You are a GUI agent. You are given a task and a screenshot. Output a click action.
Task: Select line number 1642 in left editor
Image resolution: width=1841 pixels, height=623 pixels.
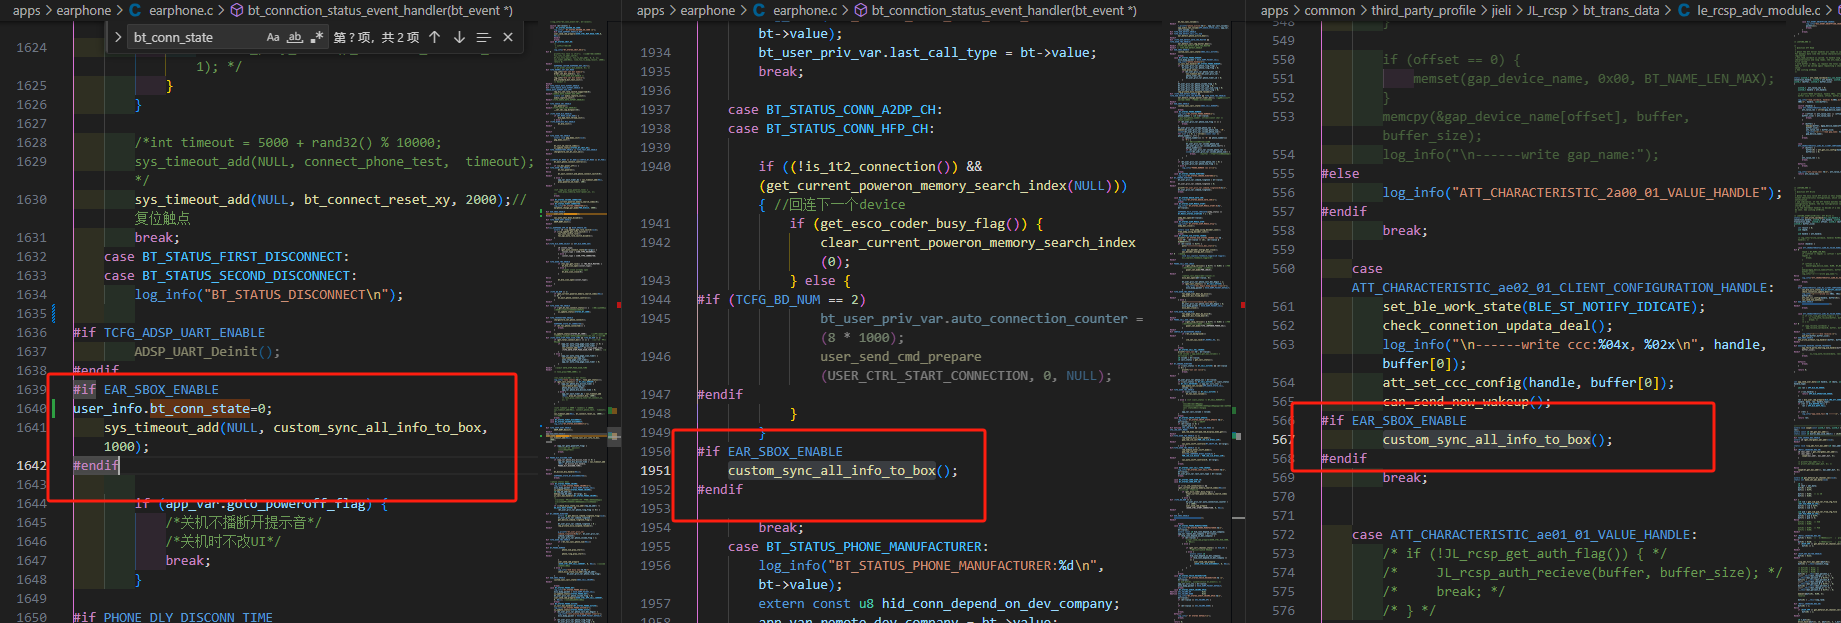(x=31, y=465)
